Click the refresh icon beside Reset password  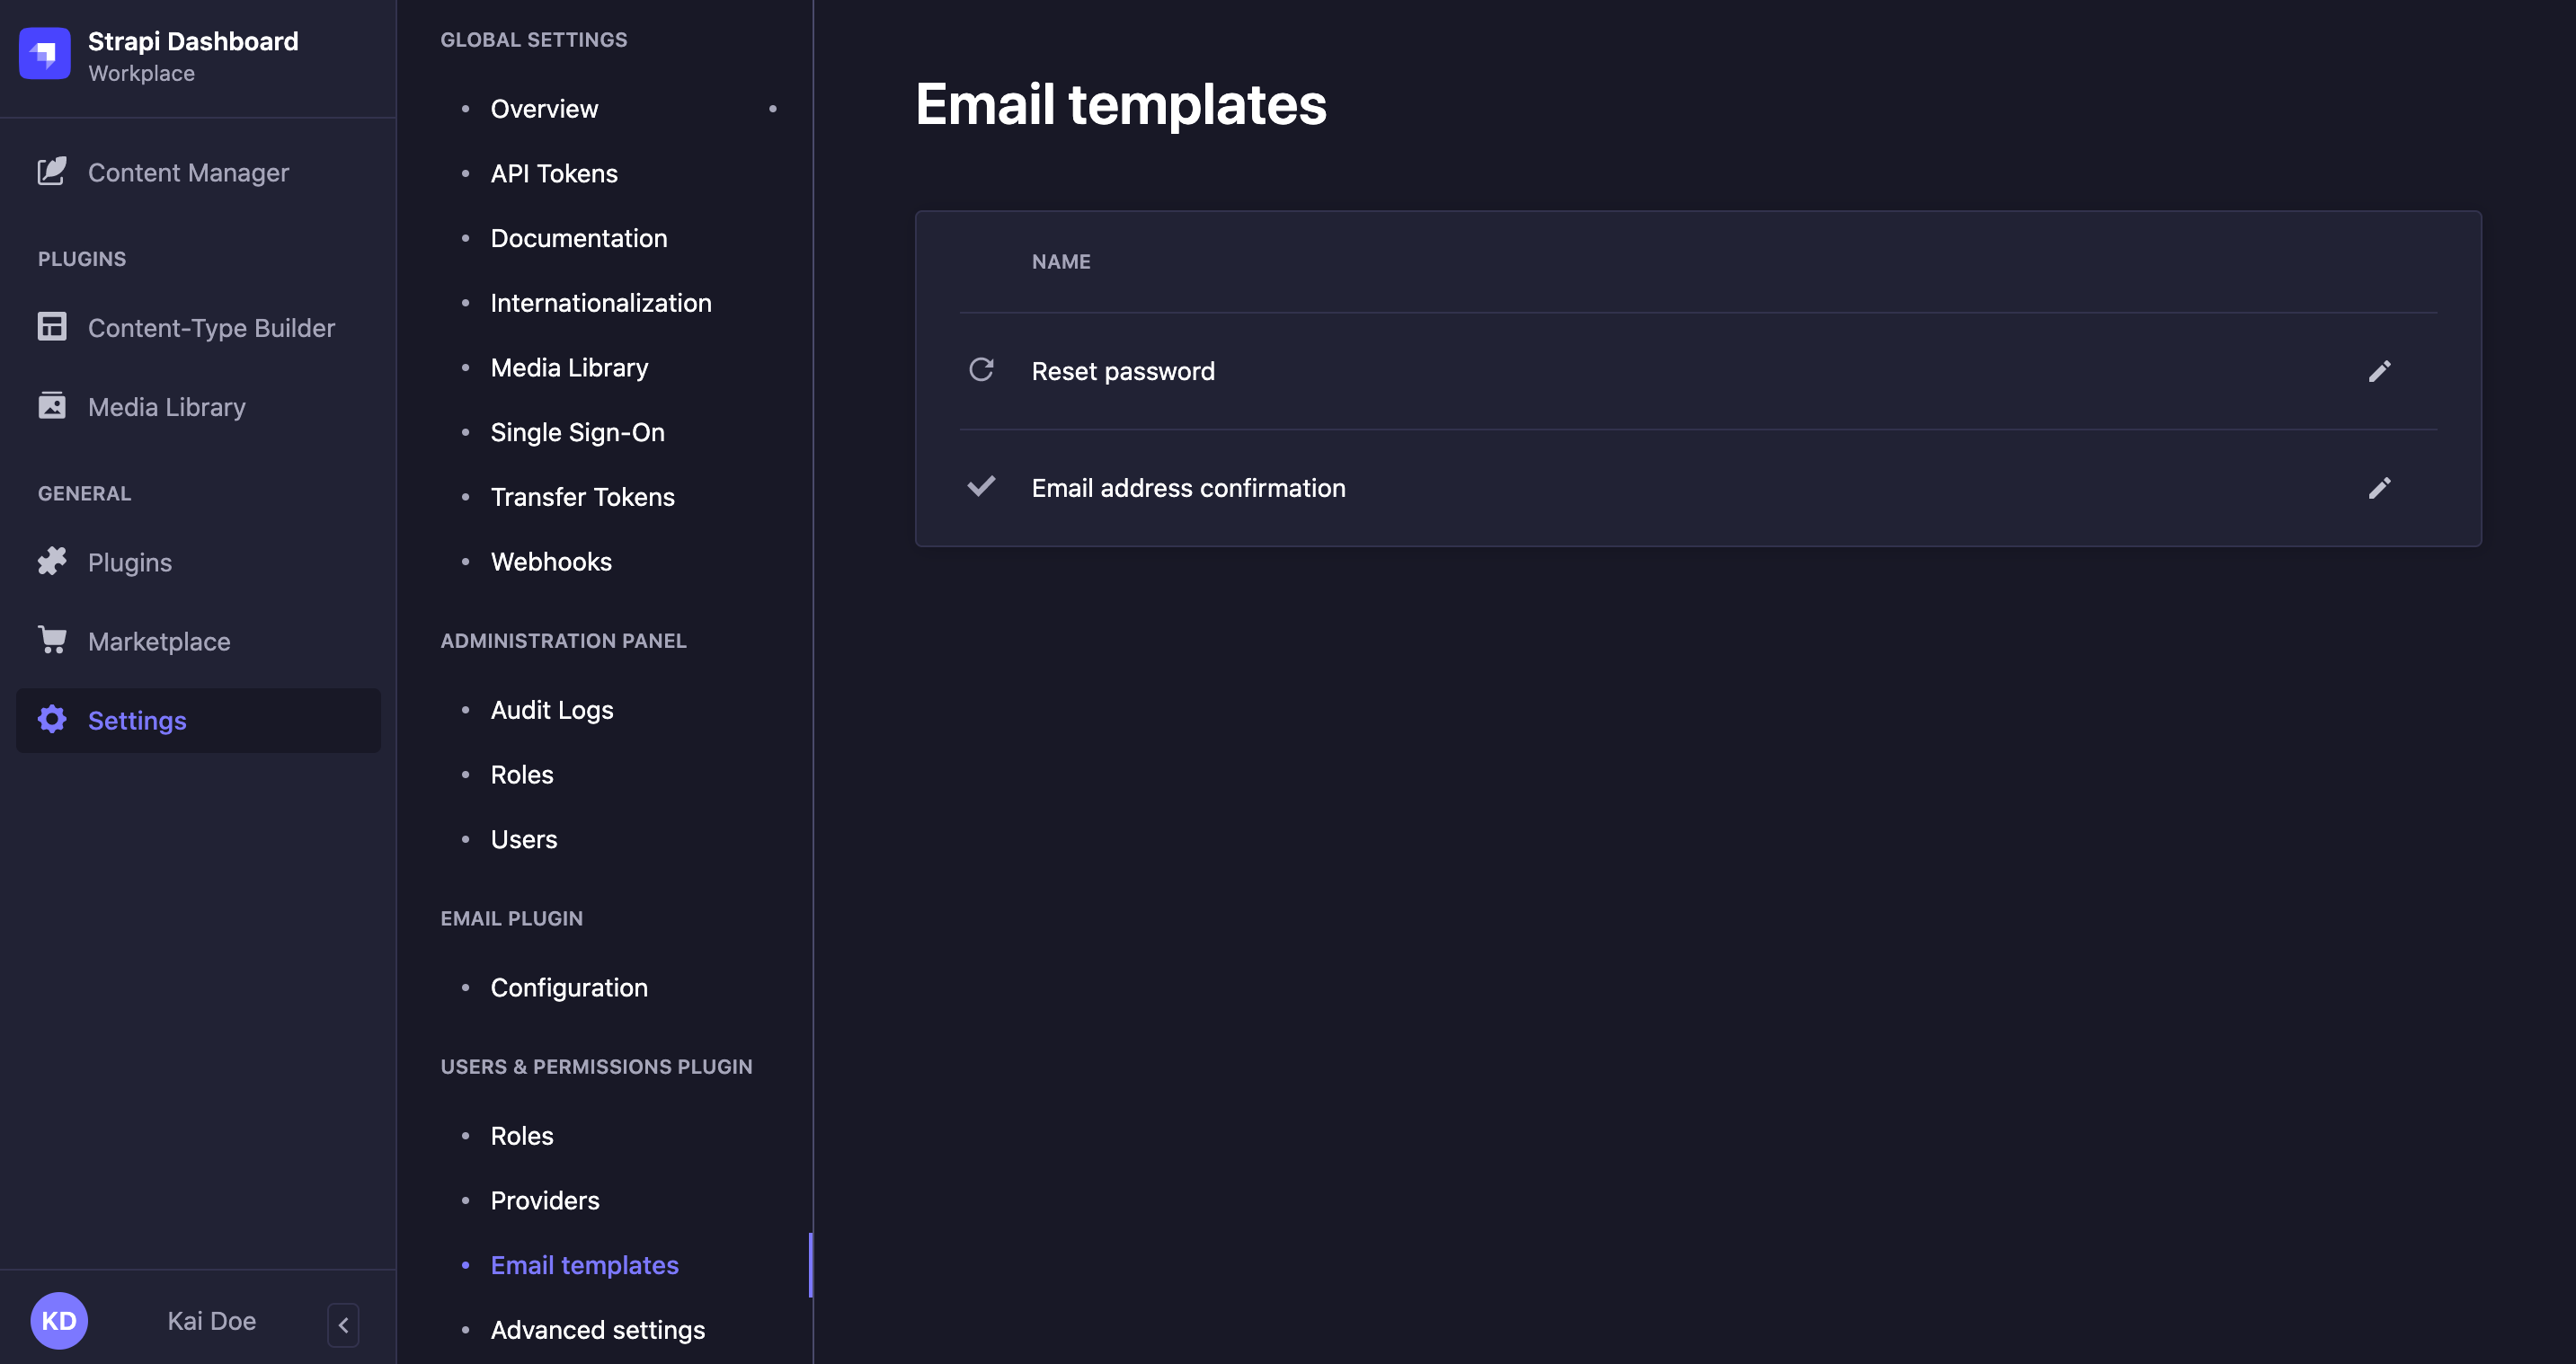click(x=981, y=369)
